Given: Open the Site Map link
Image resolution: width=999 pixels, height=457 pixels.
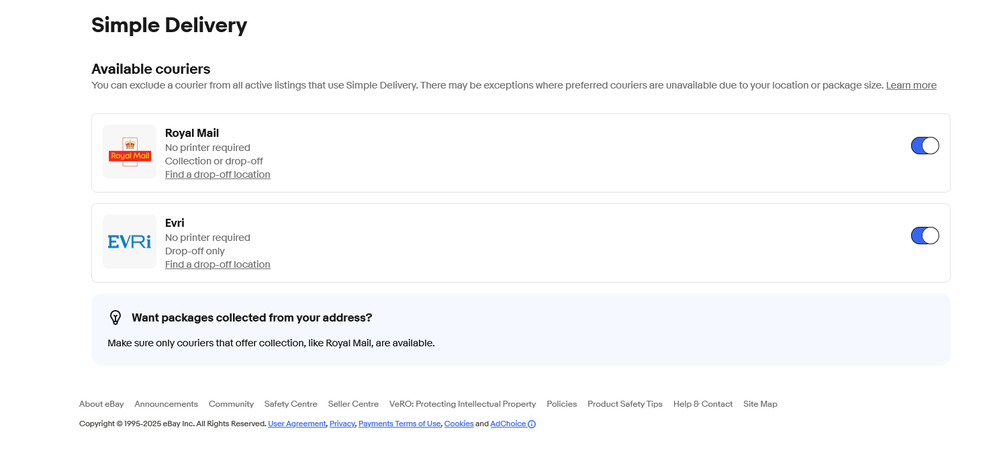Looking at the screenshot, I should tap(760, 404).
